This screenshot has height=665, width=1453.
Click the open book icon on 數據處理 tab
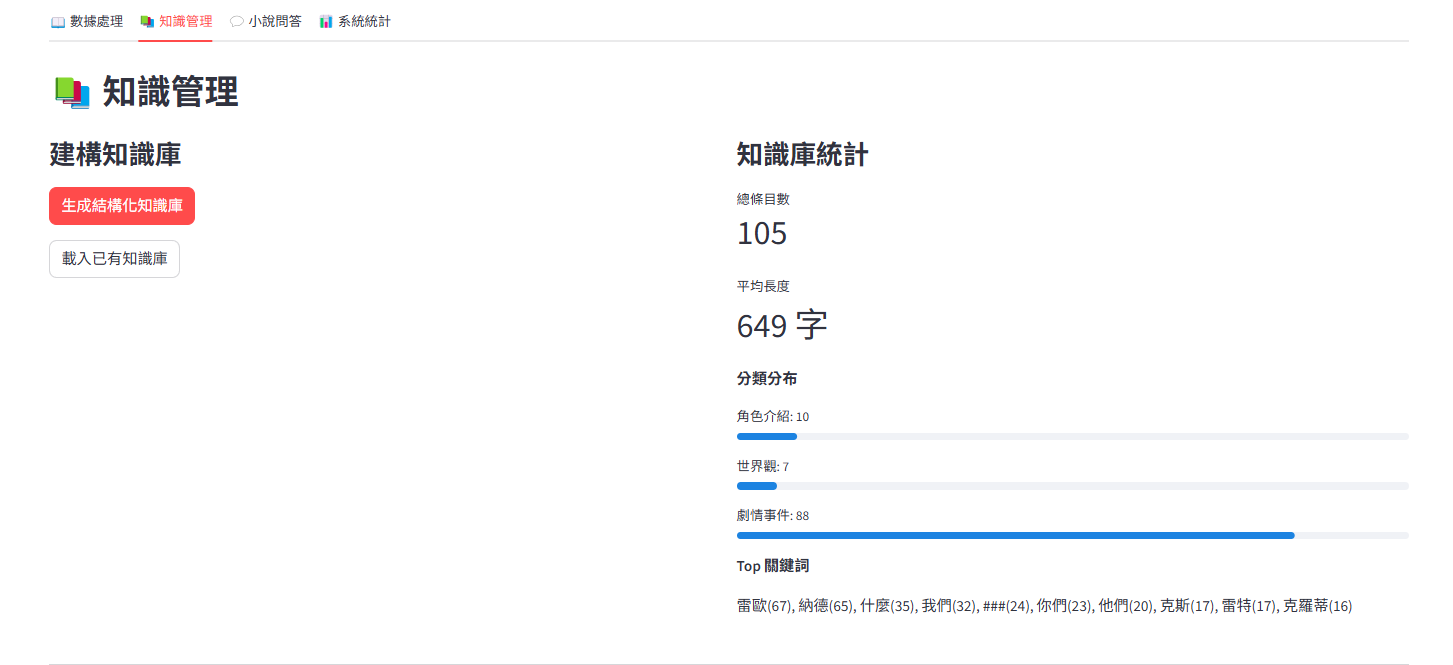click(x=58, y=21)
